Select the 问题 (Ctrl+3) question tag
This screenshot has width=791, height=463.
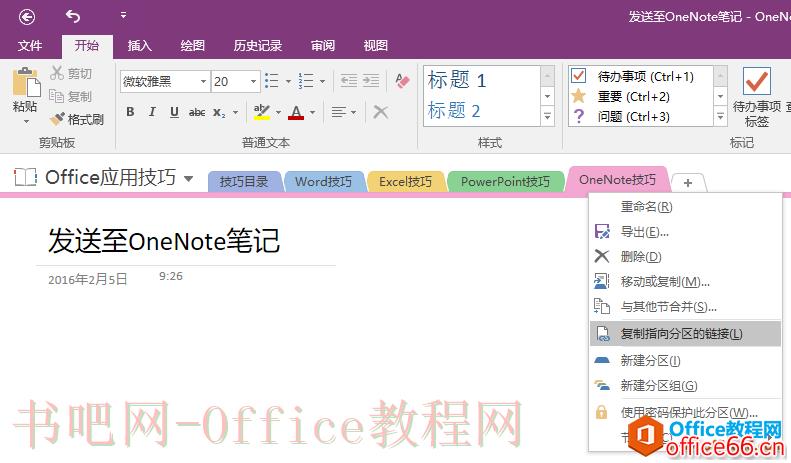[x=633, y=117]
